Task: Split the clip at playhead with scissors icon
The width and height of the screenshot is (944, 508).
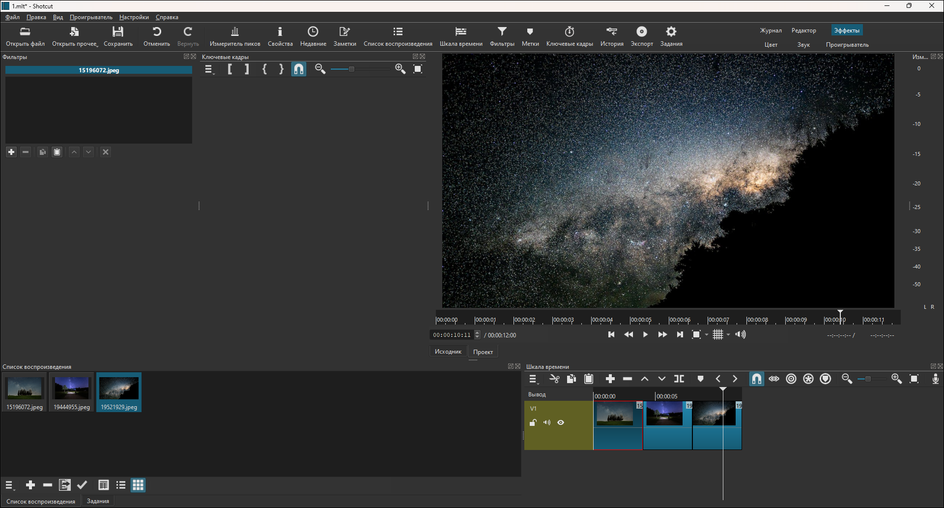Action: pos(553,379)
